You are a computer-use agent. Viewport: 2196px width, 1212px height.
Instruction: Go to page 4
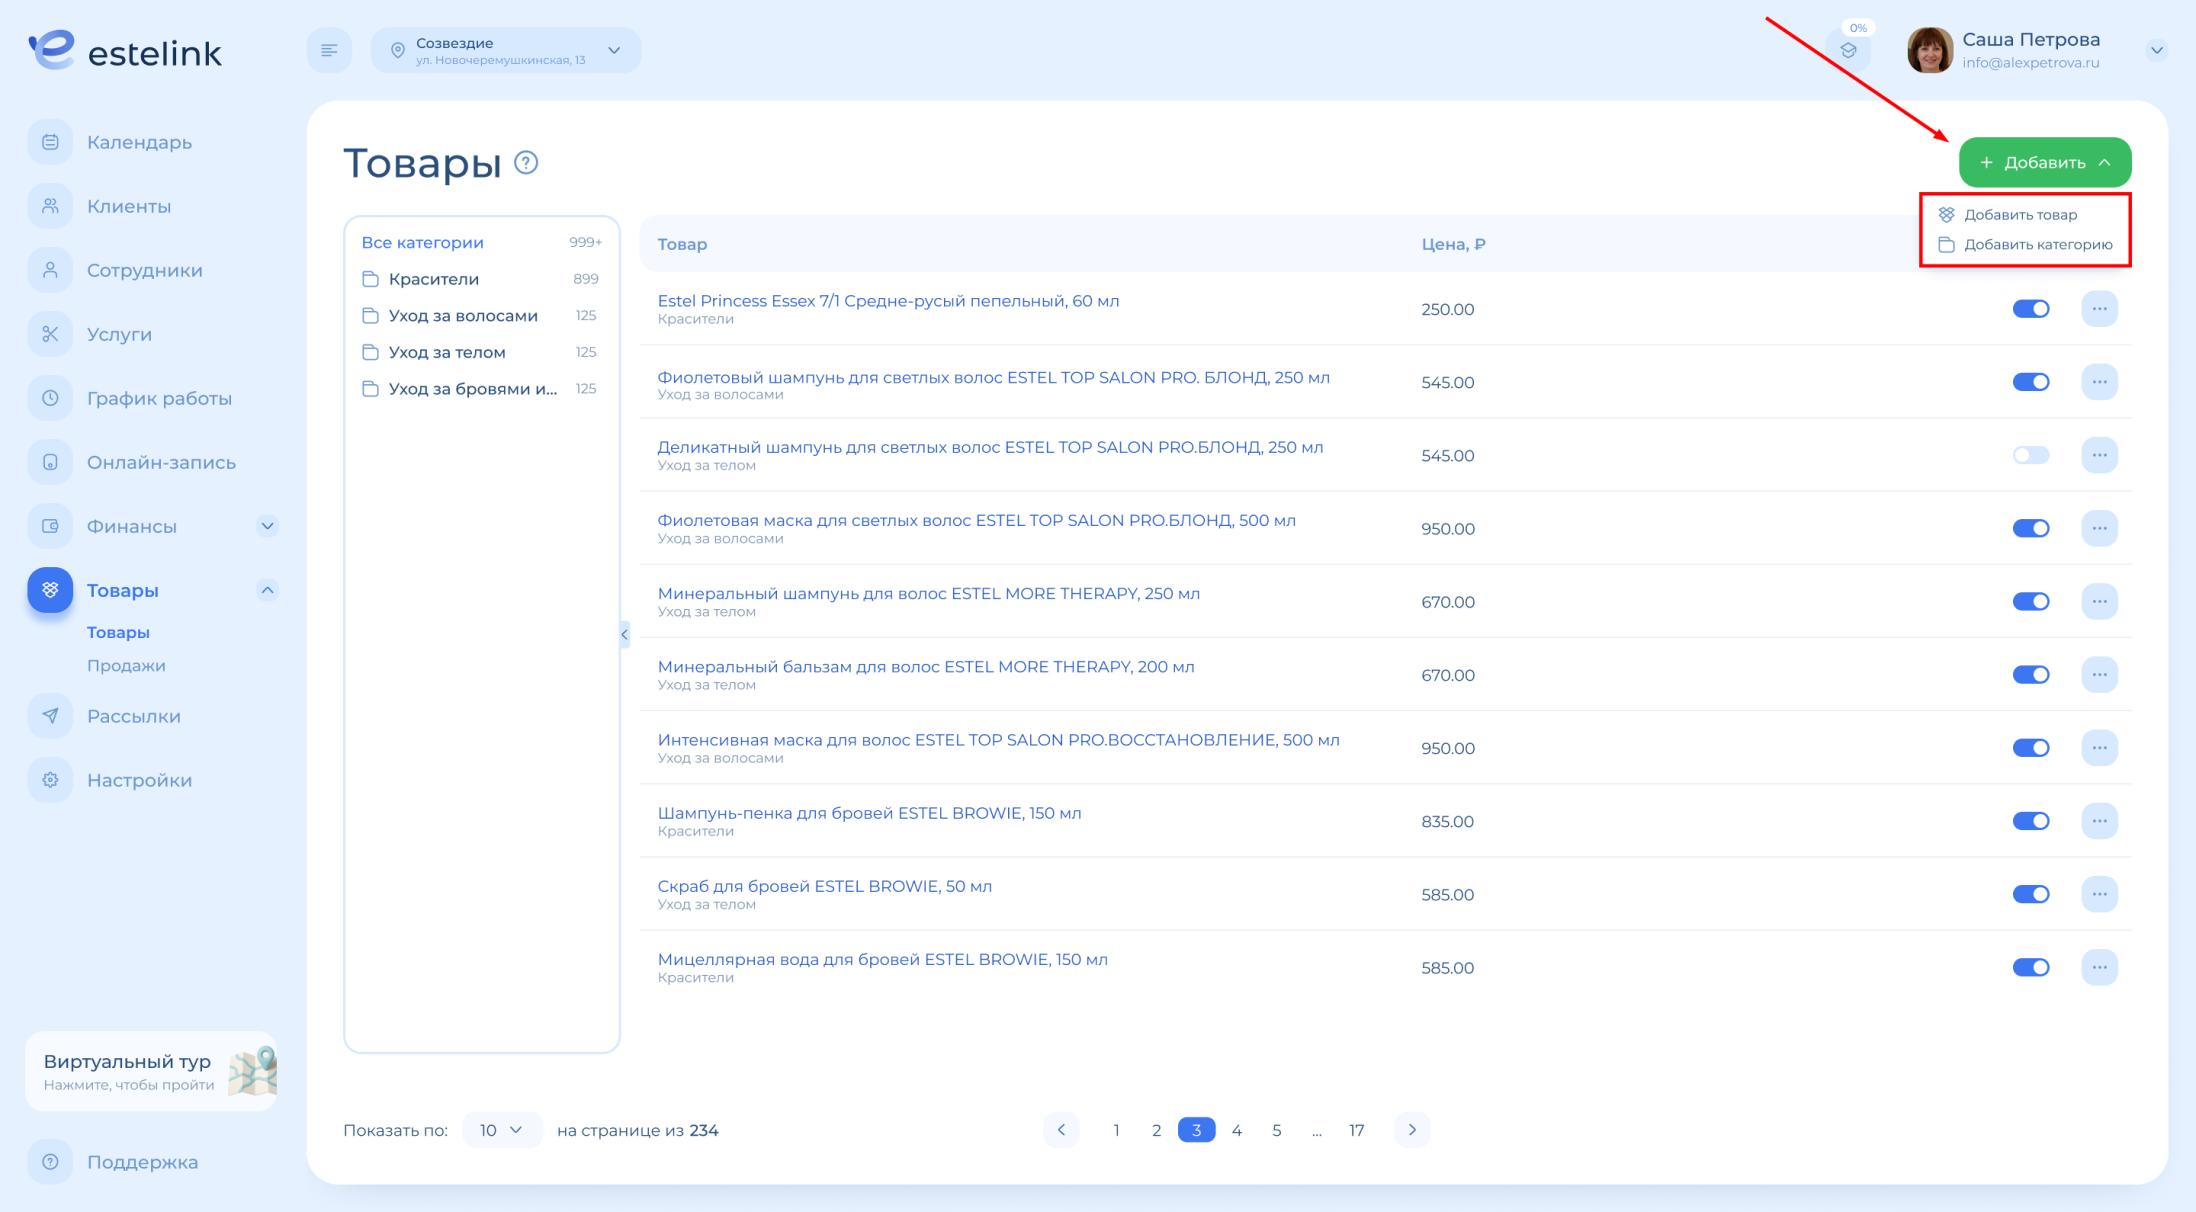pyautogui.click(x=1237, y=1130)
